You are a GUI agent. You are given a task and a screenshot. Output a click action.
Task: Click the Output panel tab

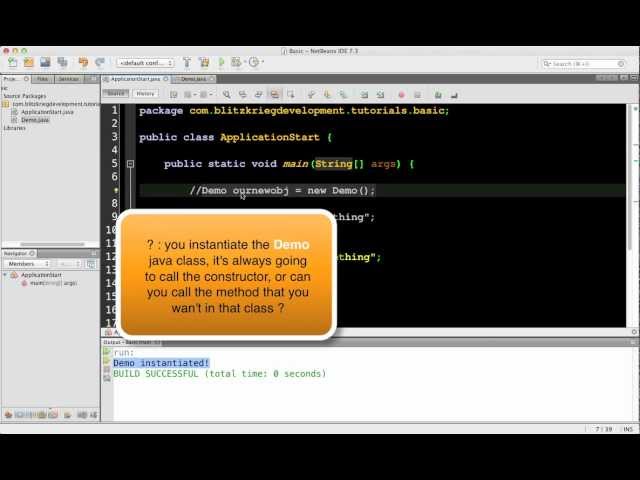131,342
